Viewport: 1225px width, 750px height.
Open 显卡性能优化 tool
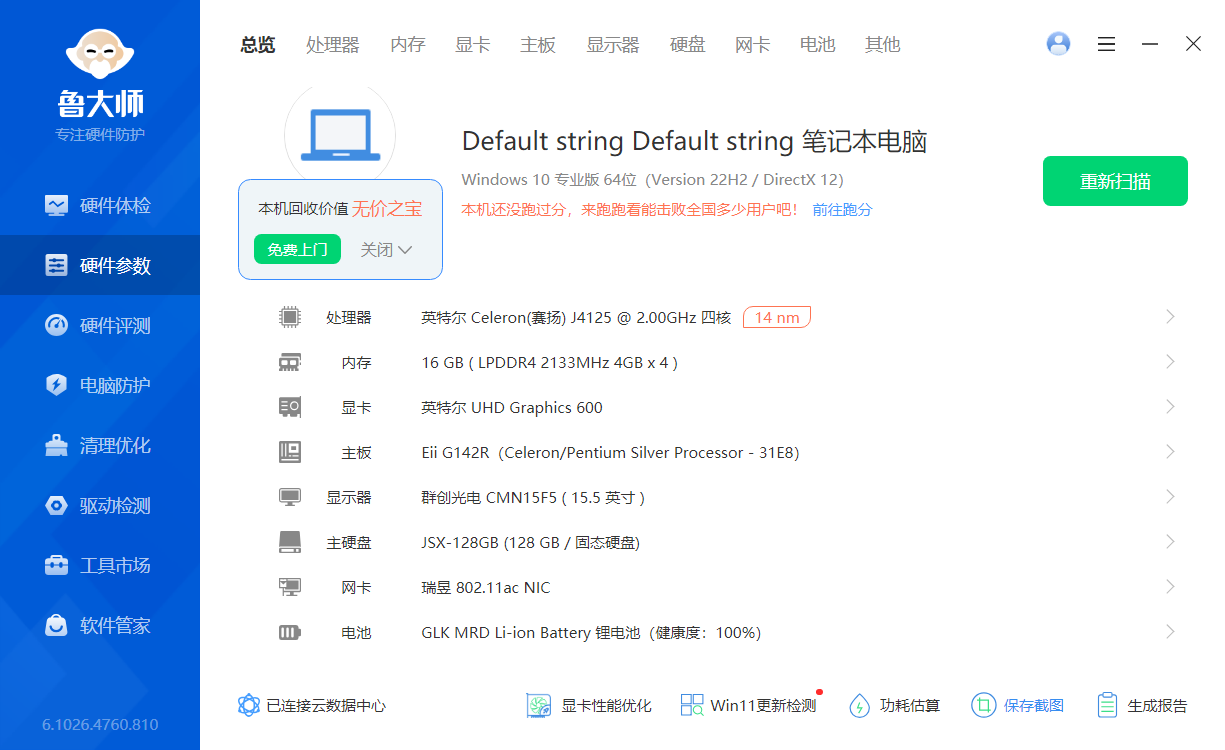click(x=589, y=705)
